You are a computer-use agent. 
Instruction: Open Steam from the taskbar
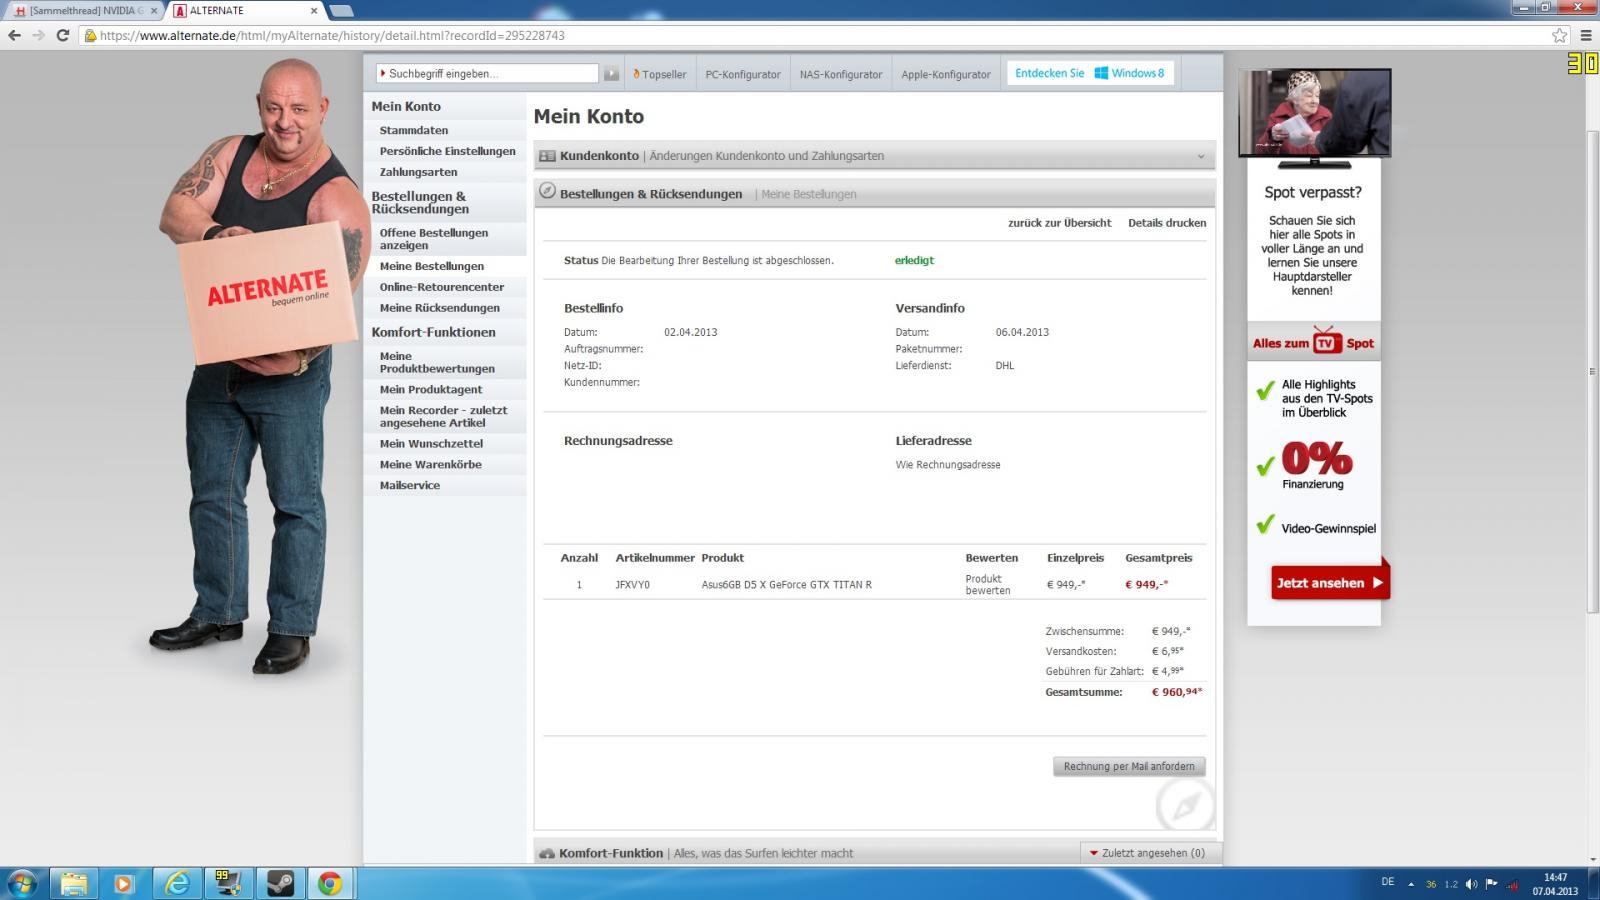click(280, 883)
